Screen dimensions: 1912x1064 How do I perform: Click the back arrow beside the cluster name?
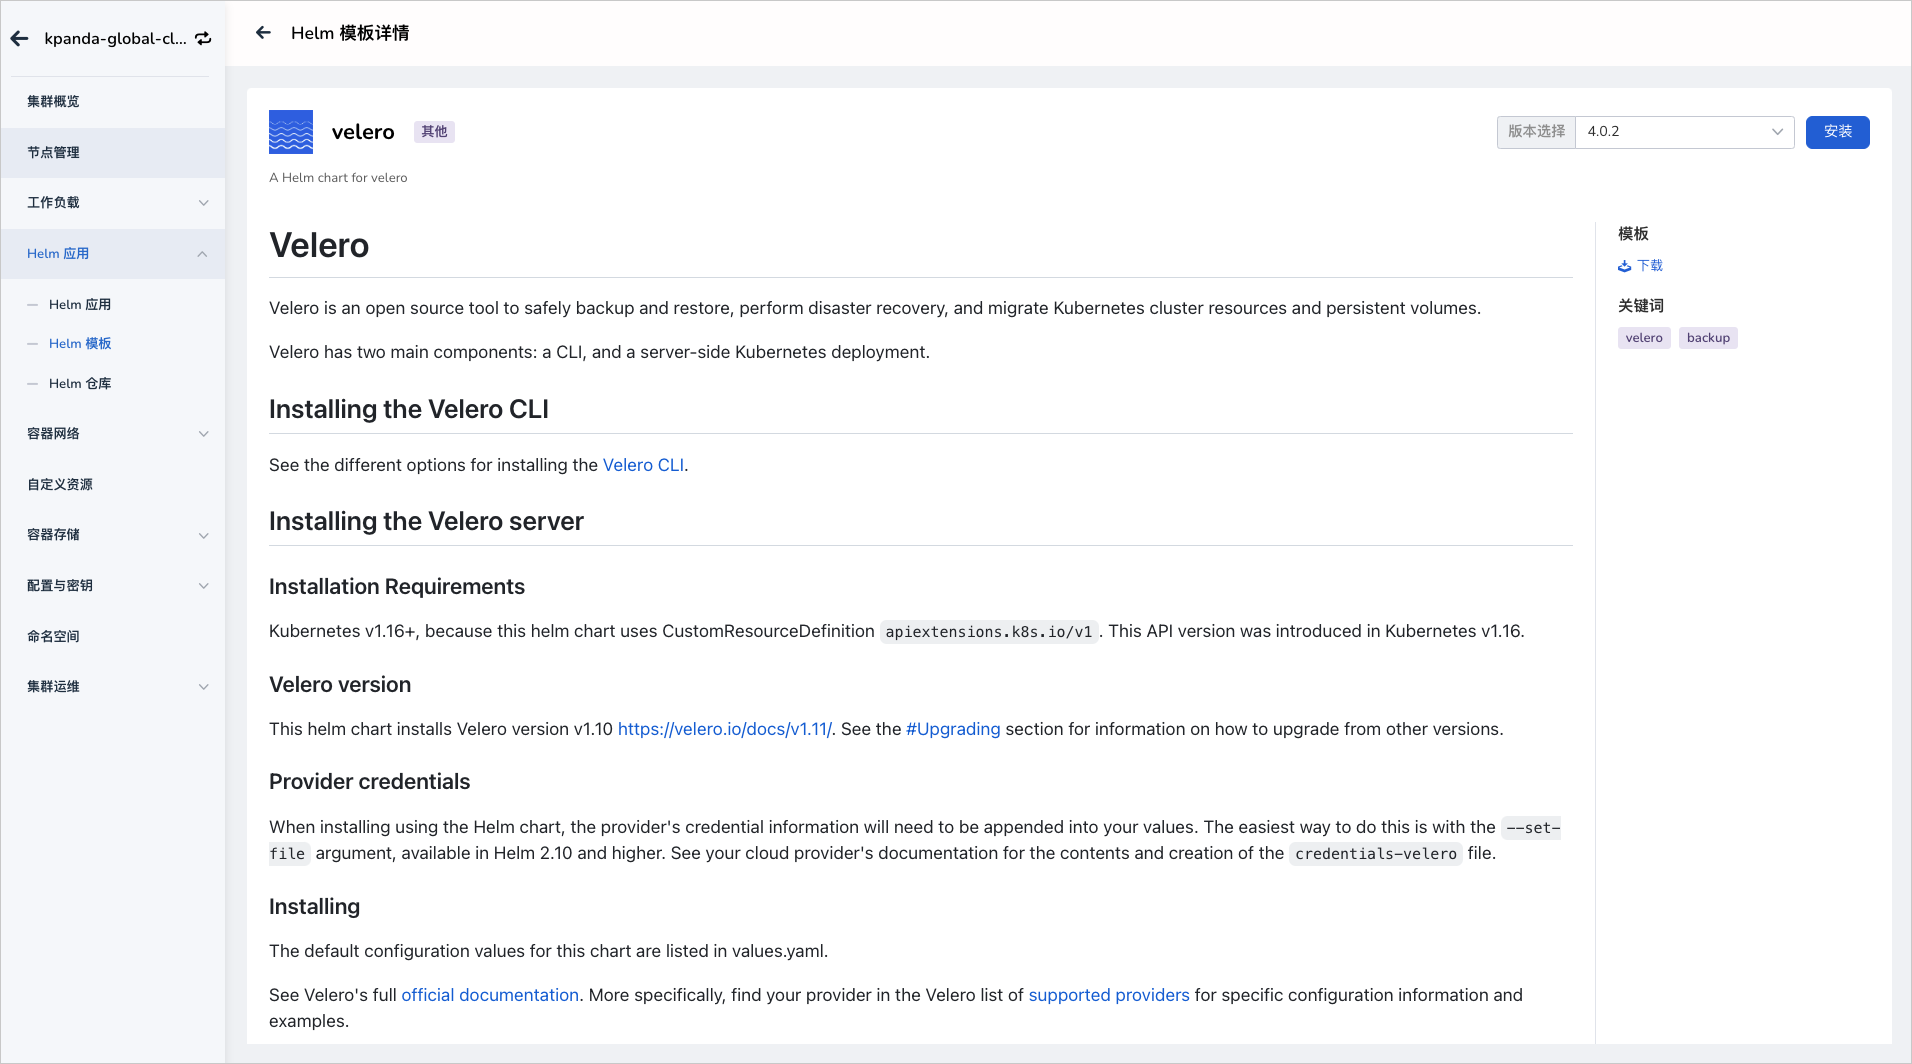click(x=19, y=39)
